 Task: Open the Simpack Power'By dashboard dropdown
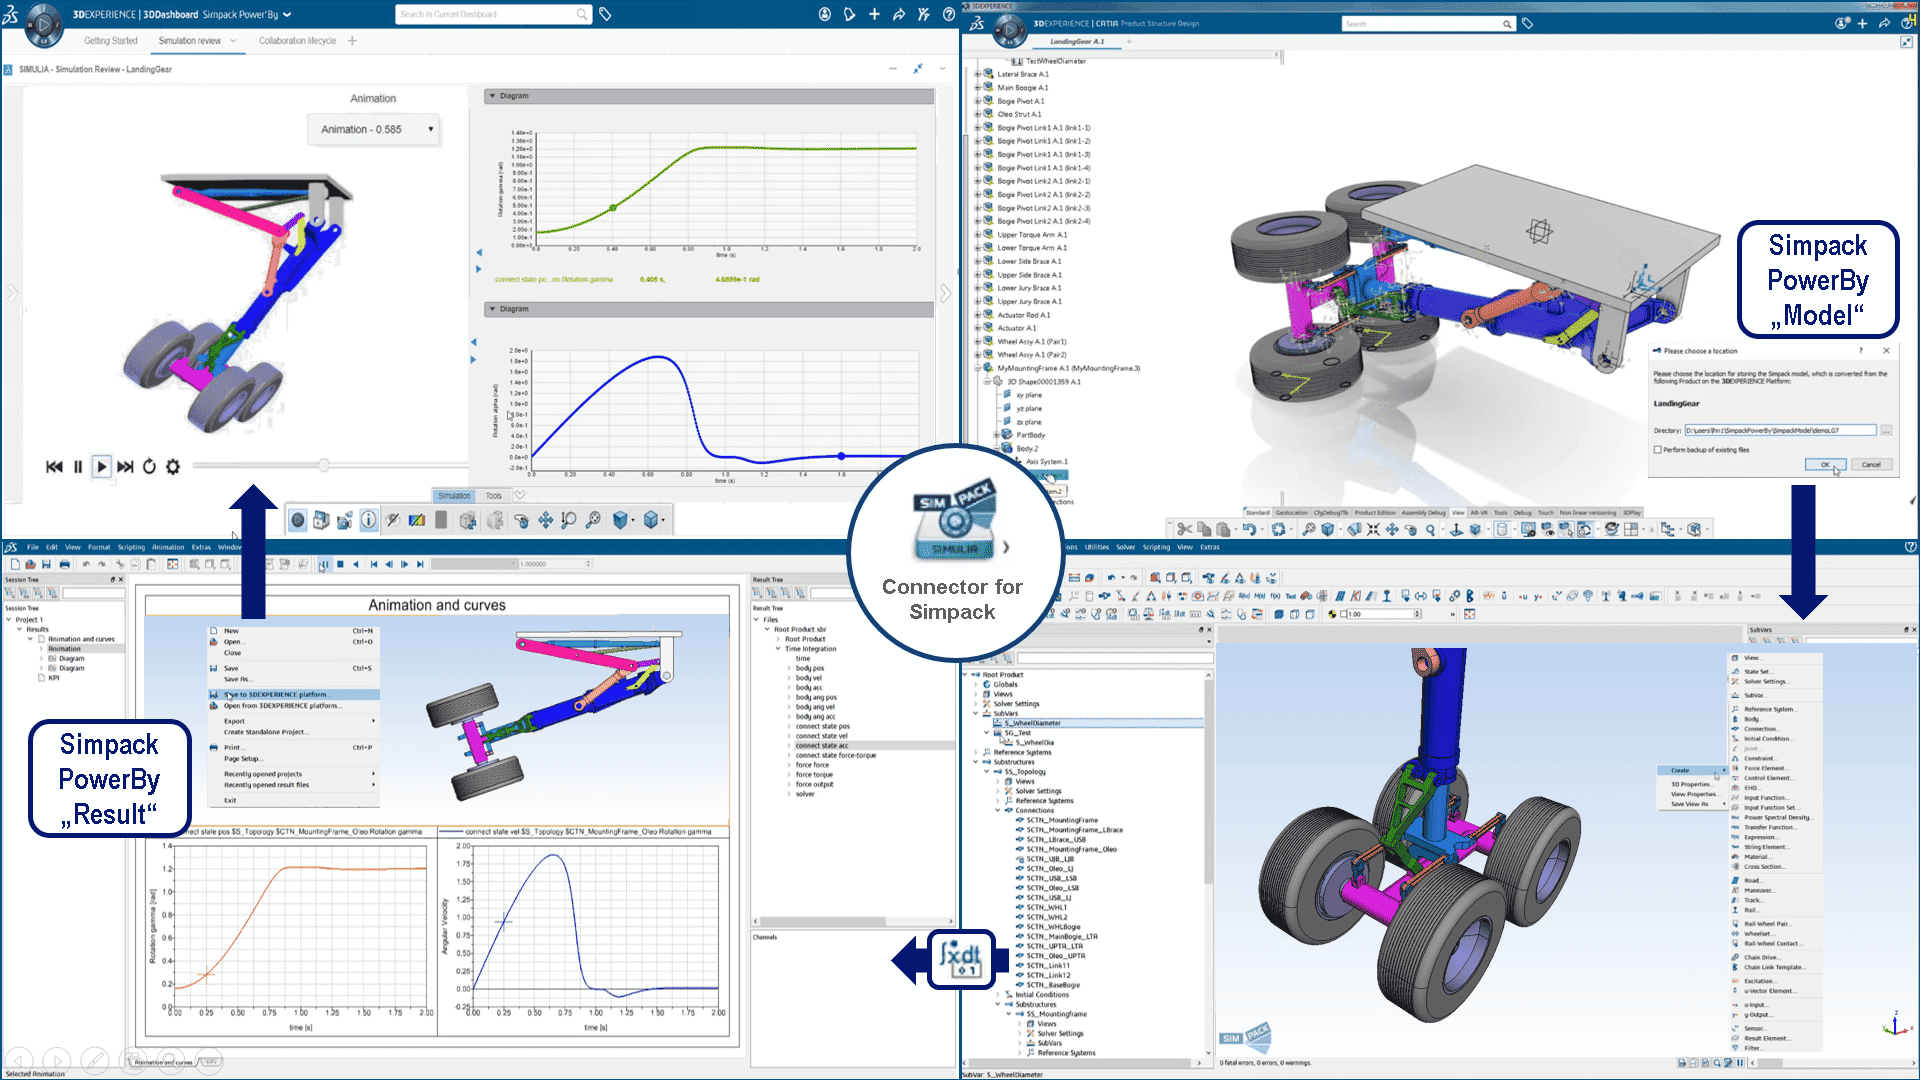287,15
